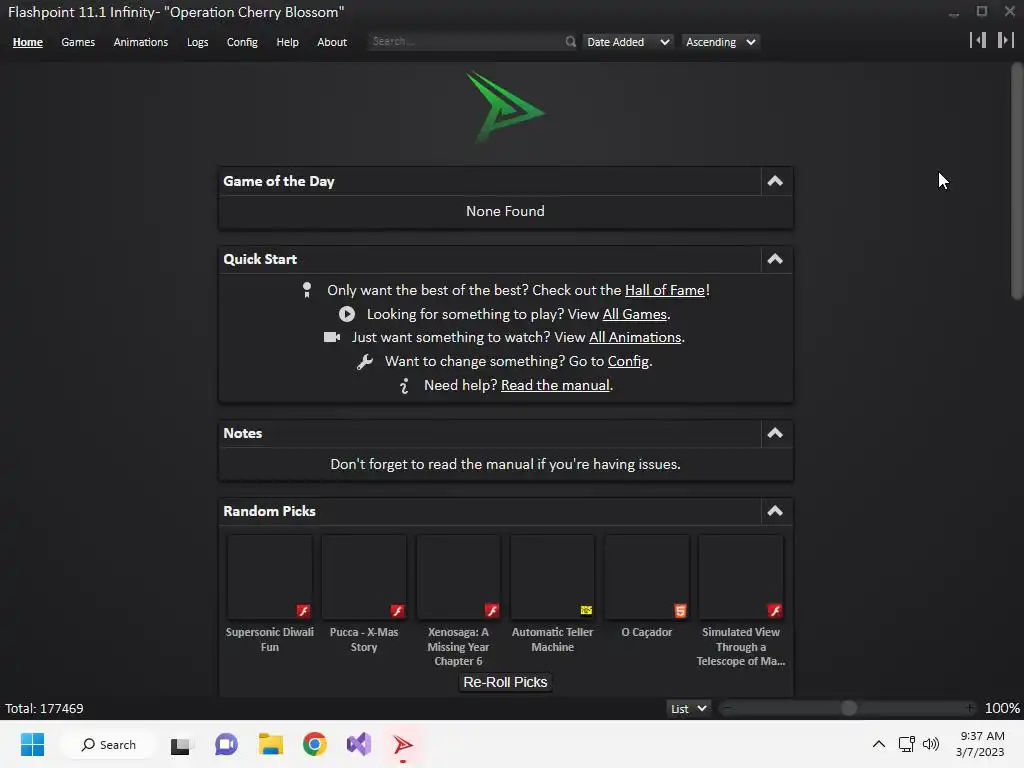Follow the Read the manual link
The height and width of the screenshot is (768, 1024).
tap(555, 385)
